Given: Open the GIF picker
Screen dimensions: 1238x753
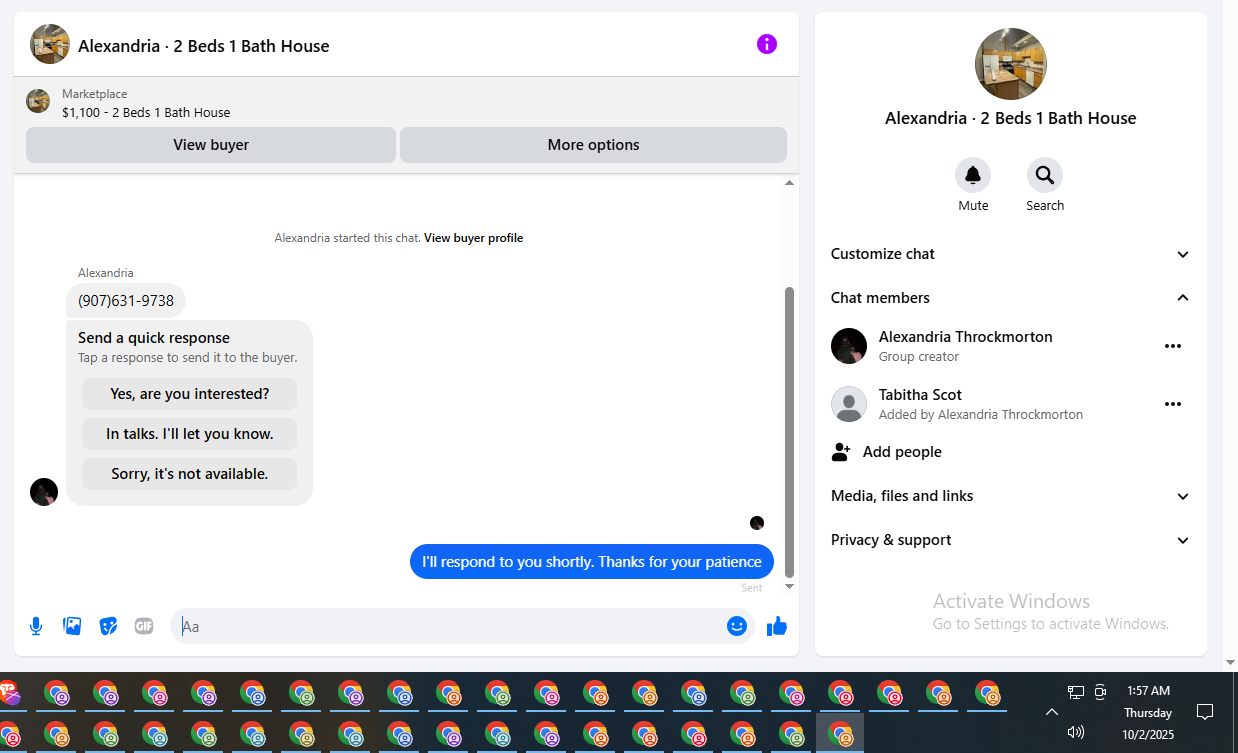Looking at the screenshot, I should [x=144, y=626].
